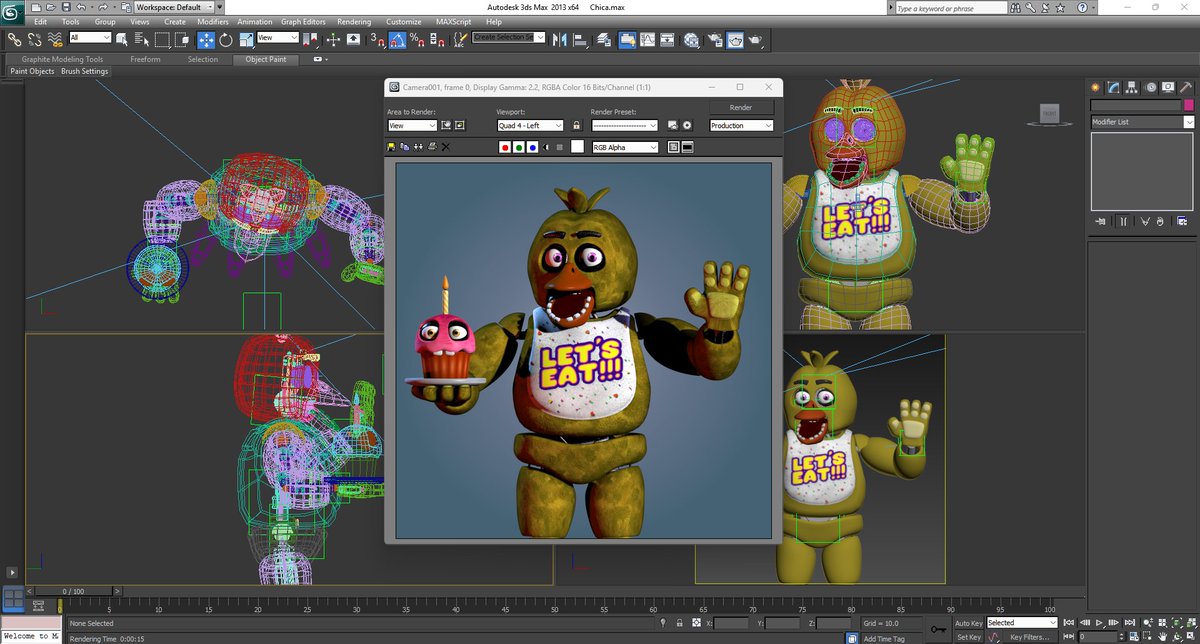Click the time slider showing 0 / 100
The width and height of the screenshot is (1200, 644).
coord(75,591)
